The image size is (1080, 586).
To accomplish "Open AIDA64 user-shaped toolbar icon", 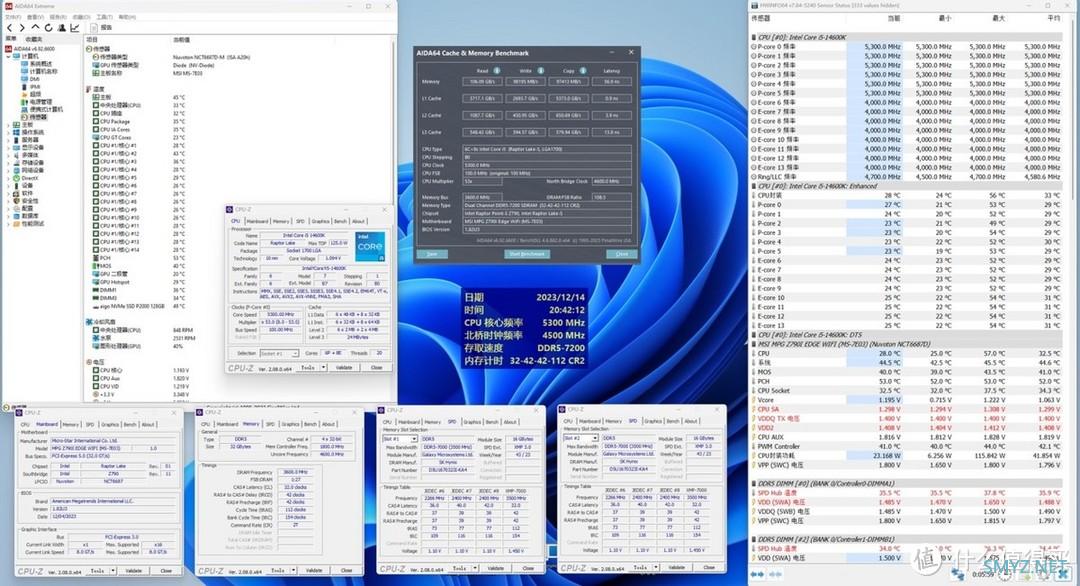I will [62, 28].
